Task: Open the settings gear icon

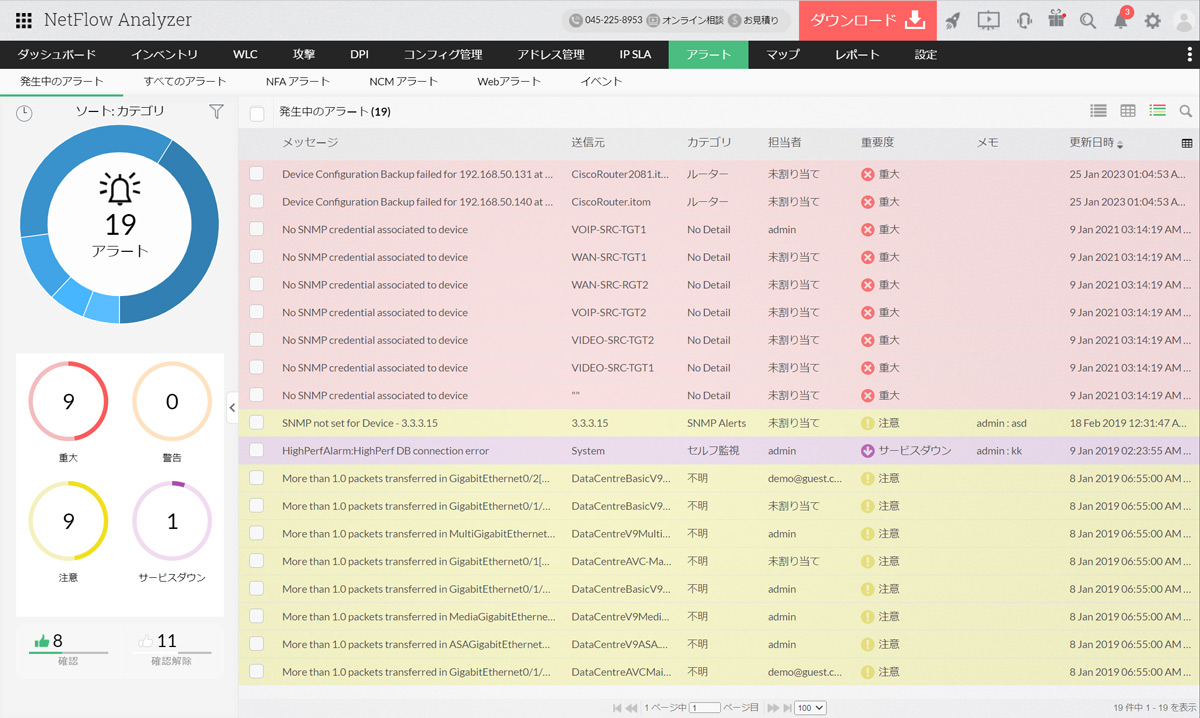Action: pos(1153,21)
